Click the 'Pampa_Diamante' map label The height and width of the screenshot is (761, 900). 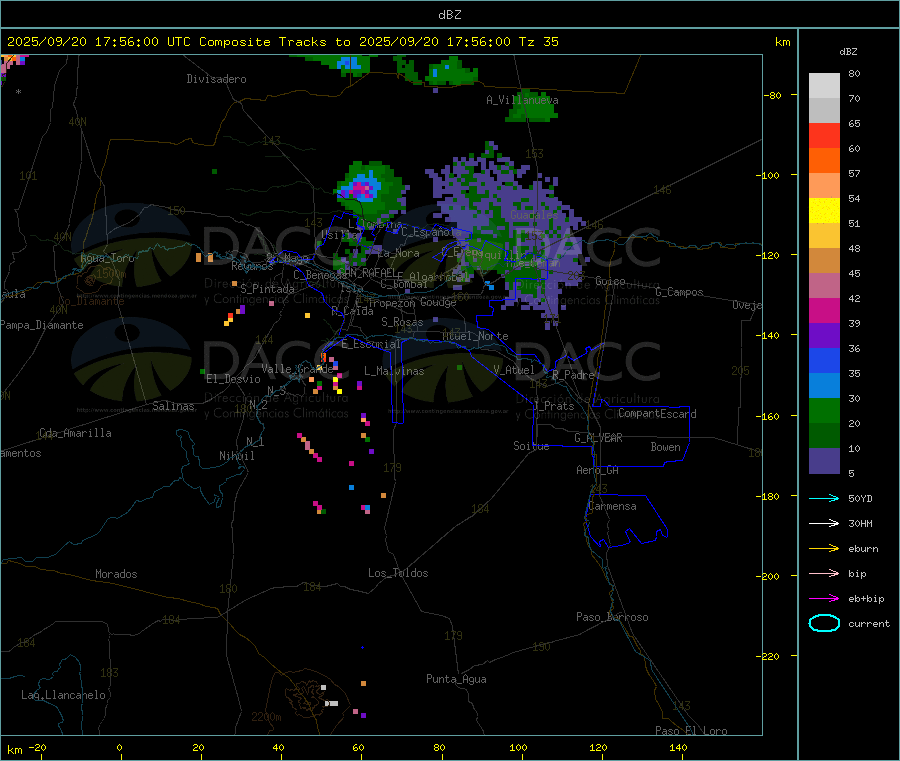point(42,325)
